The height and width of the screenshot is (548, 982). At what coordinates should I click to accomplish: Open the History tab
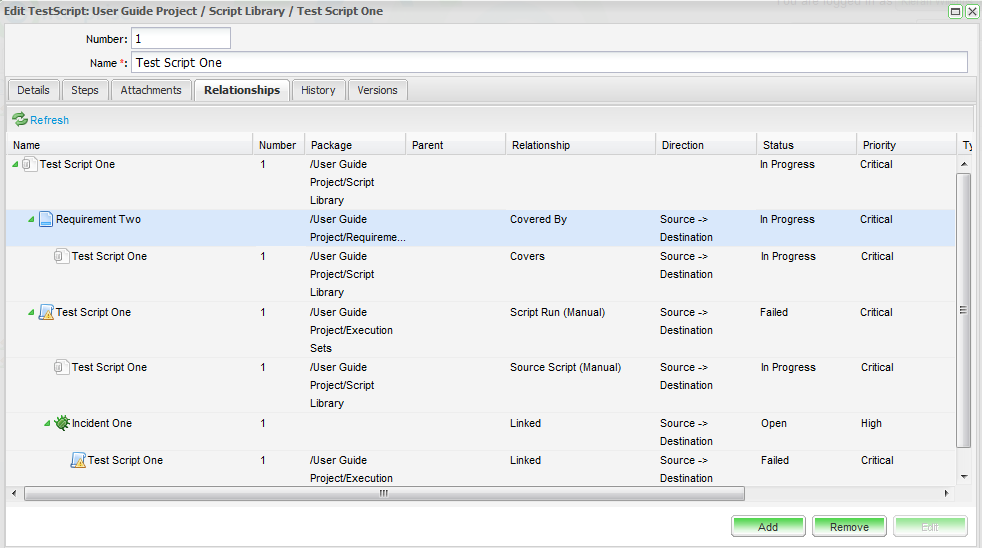coord(318,90)
